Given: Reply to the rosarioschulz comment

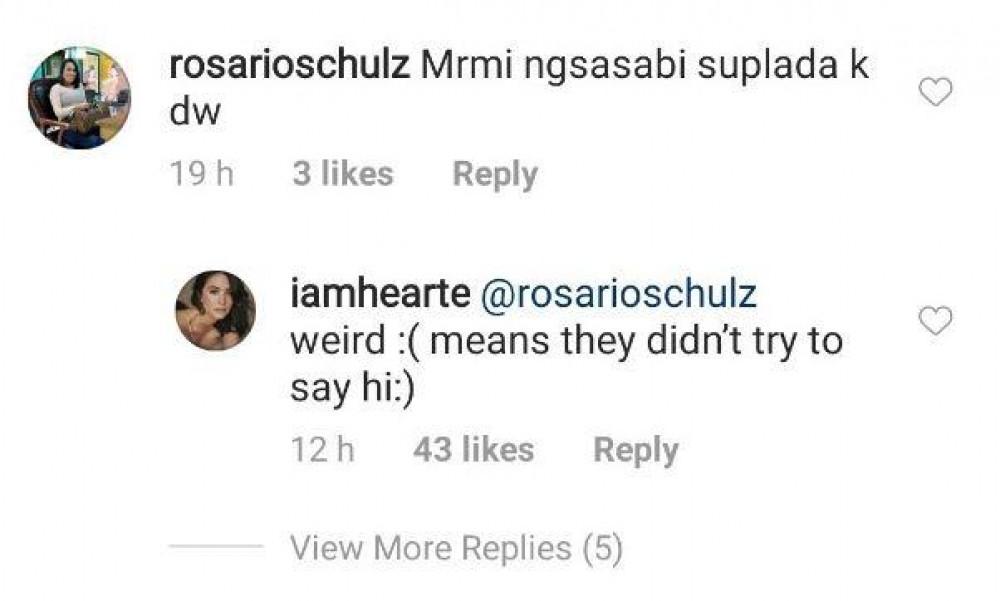Looking at the screenshot, I should point(495,174).
